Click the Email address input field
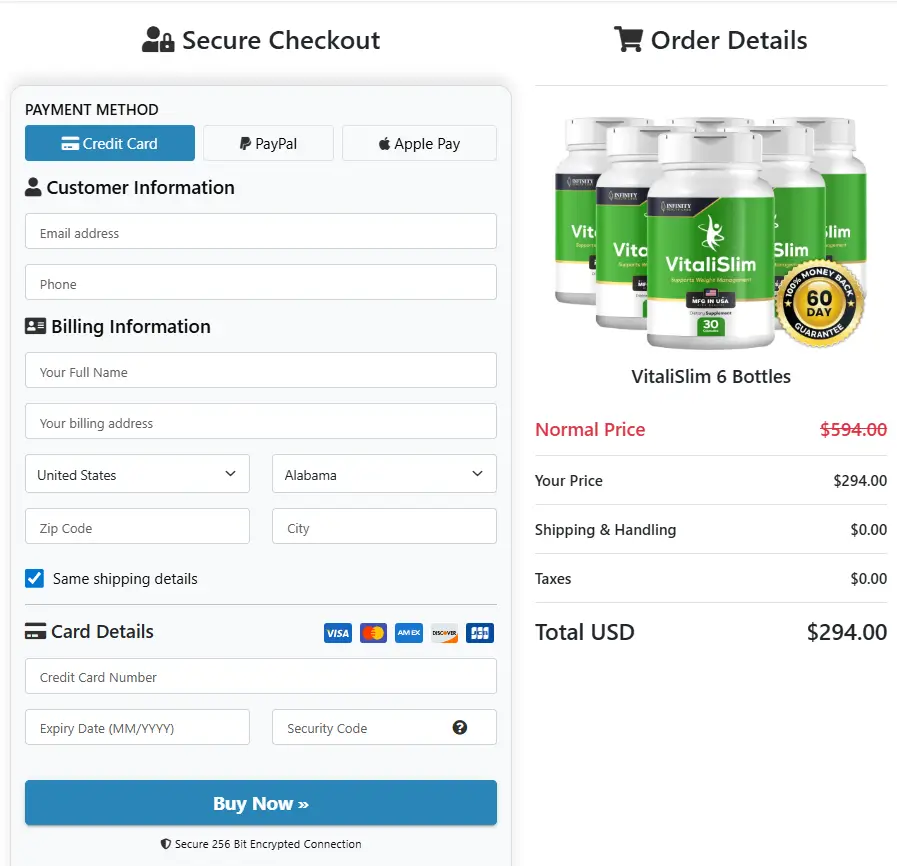 [260, 231]
